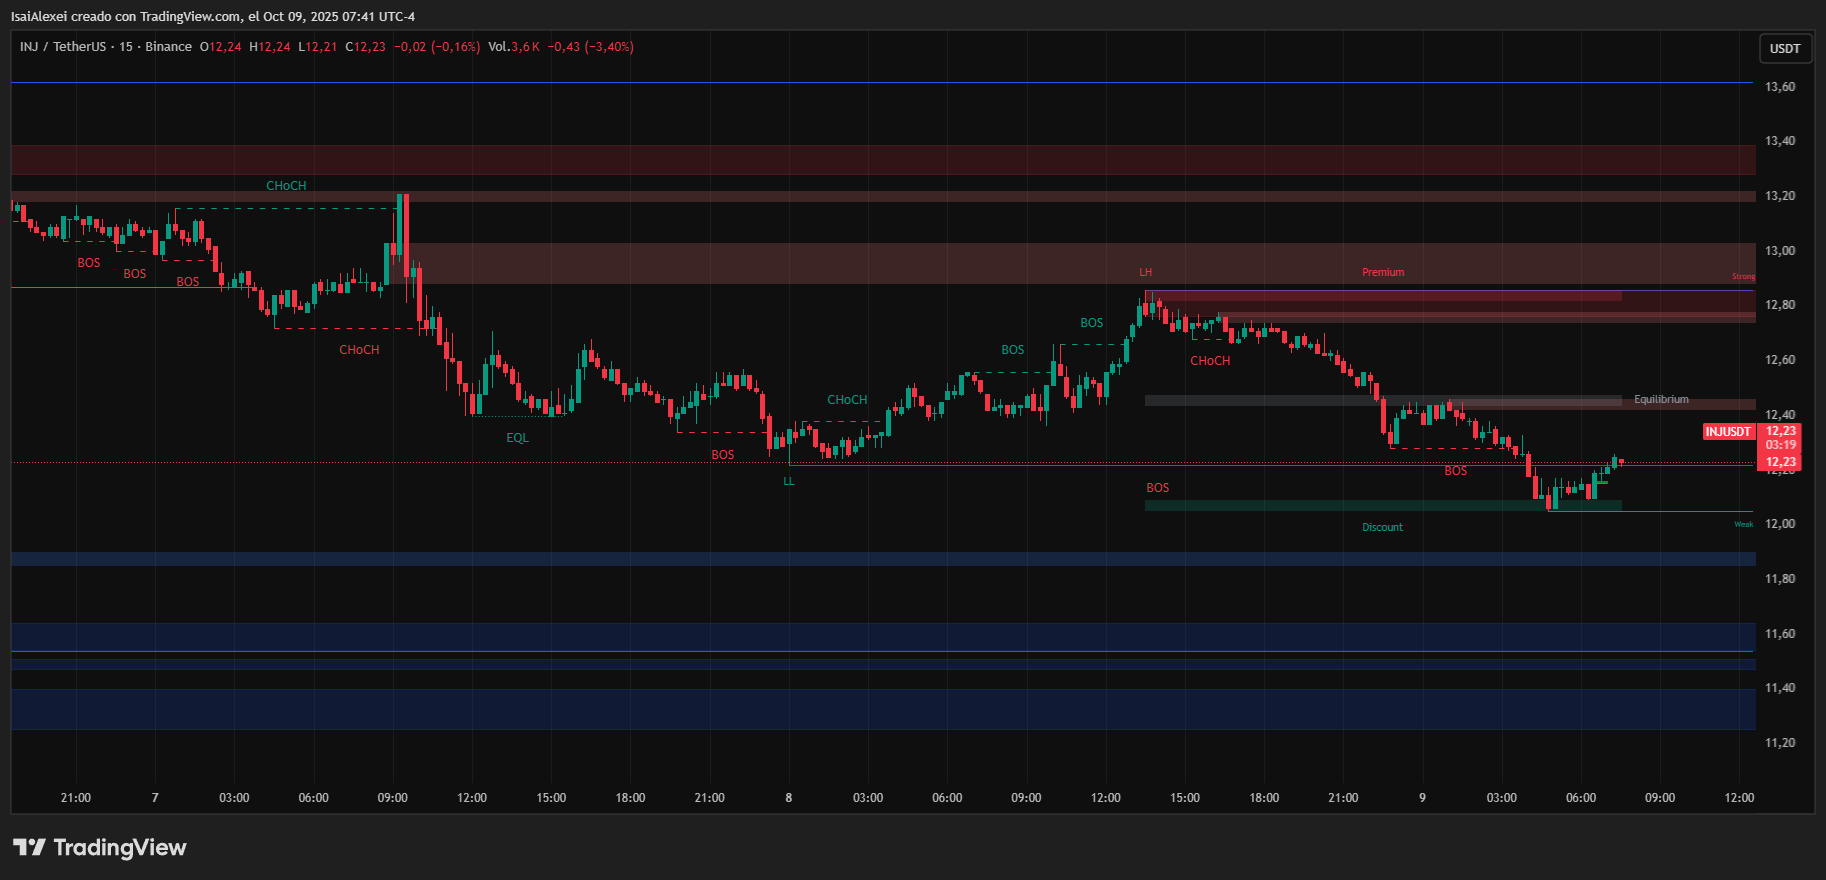Select the EQL equal lows label
This screenshot has width=1826, height=880.
point(517,438)
